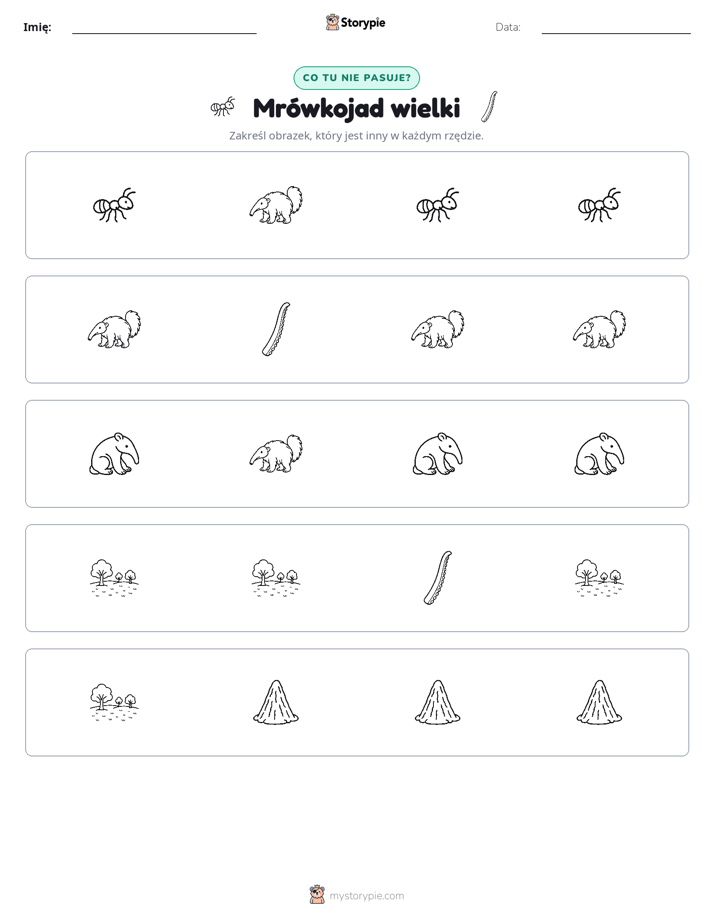Click the Storypie logo at the top

coord(356,22)
